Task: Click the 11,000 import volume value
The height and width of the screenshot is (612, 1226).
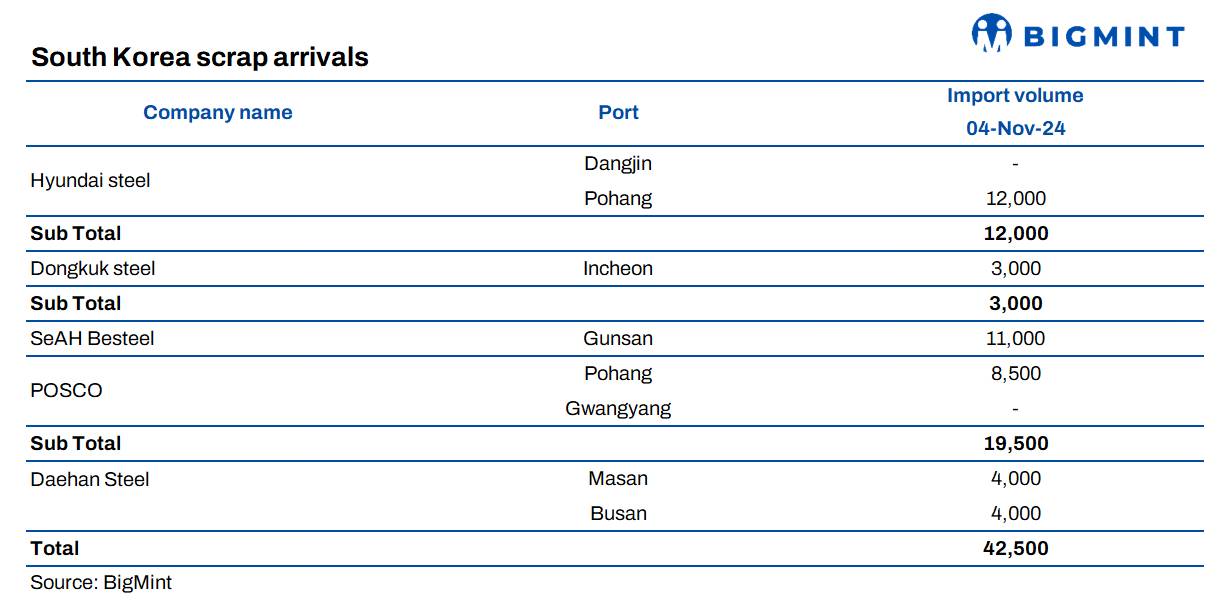Action: (x=1015, y=338)
